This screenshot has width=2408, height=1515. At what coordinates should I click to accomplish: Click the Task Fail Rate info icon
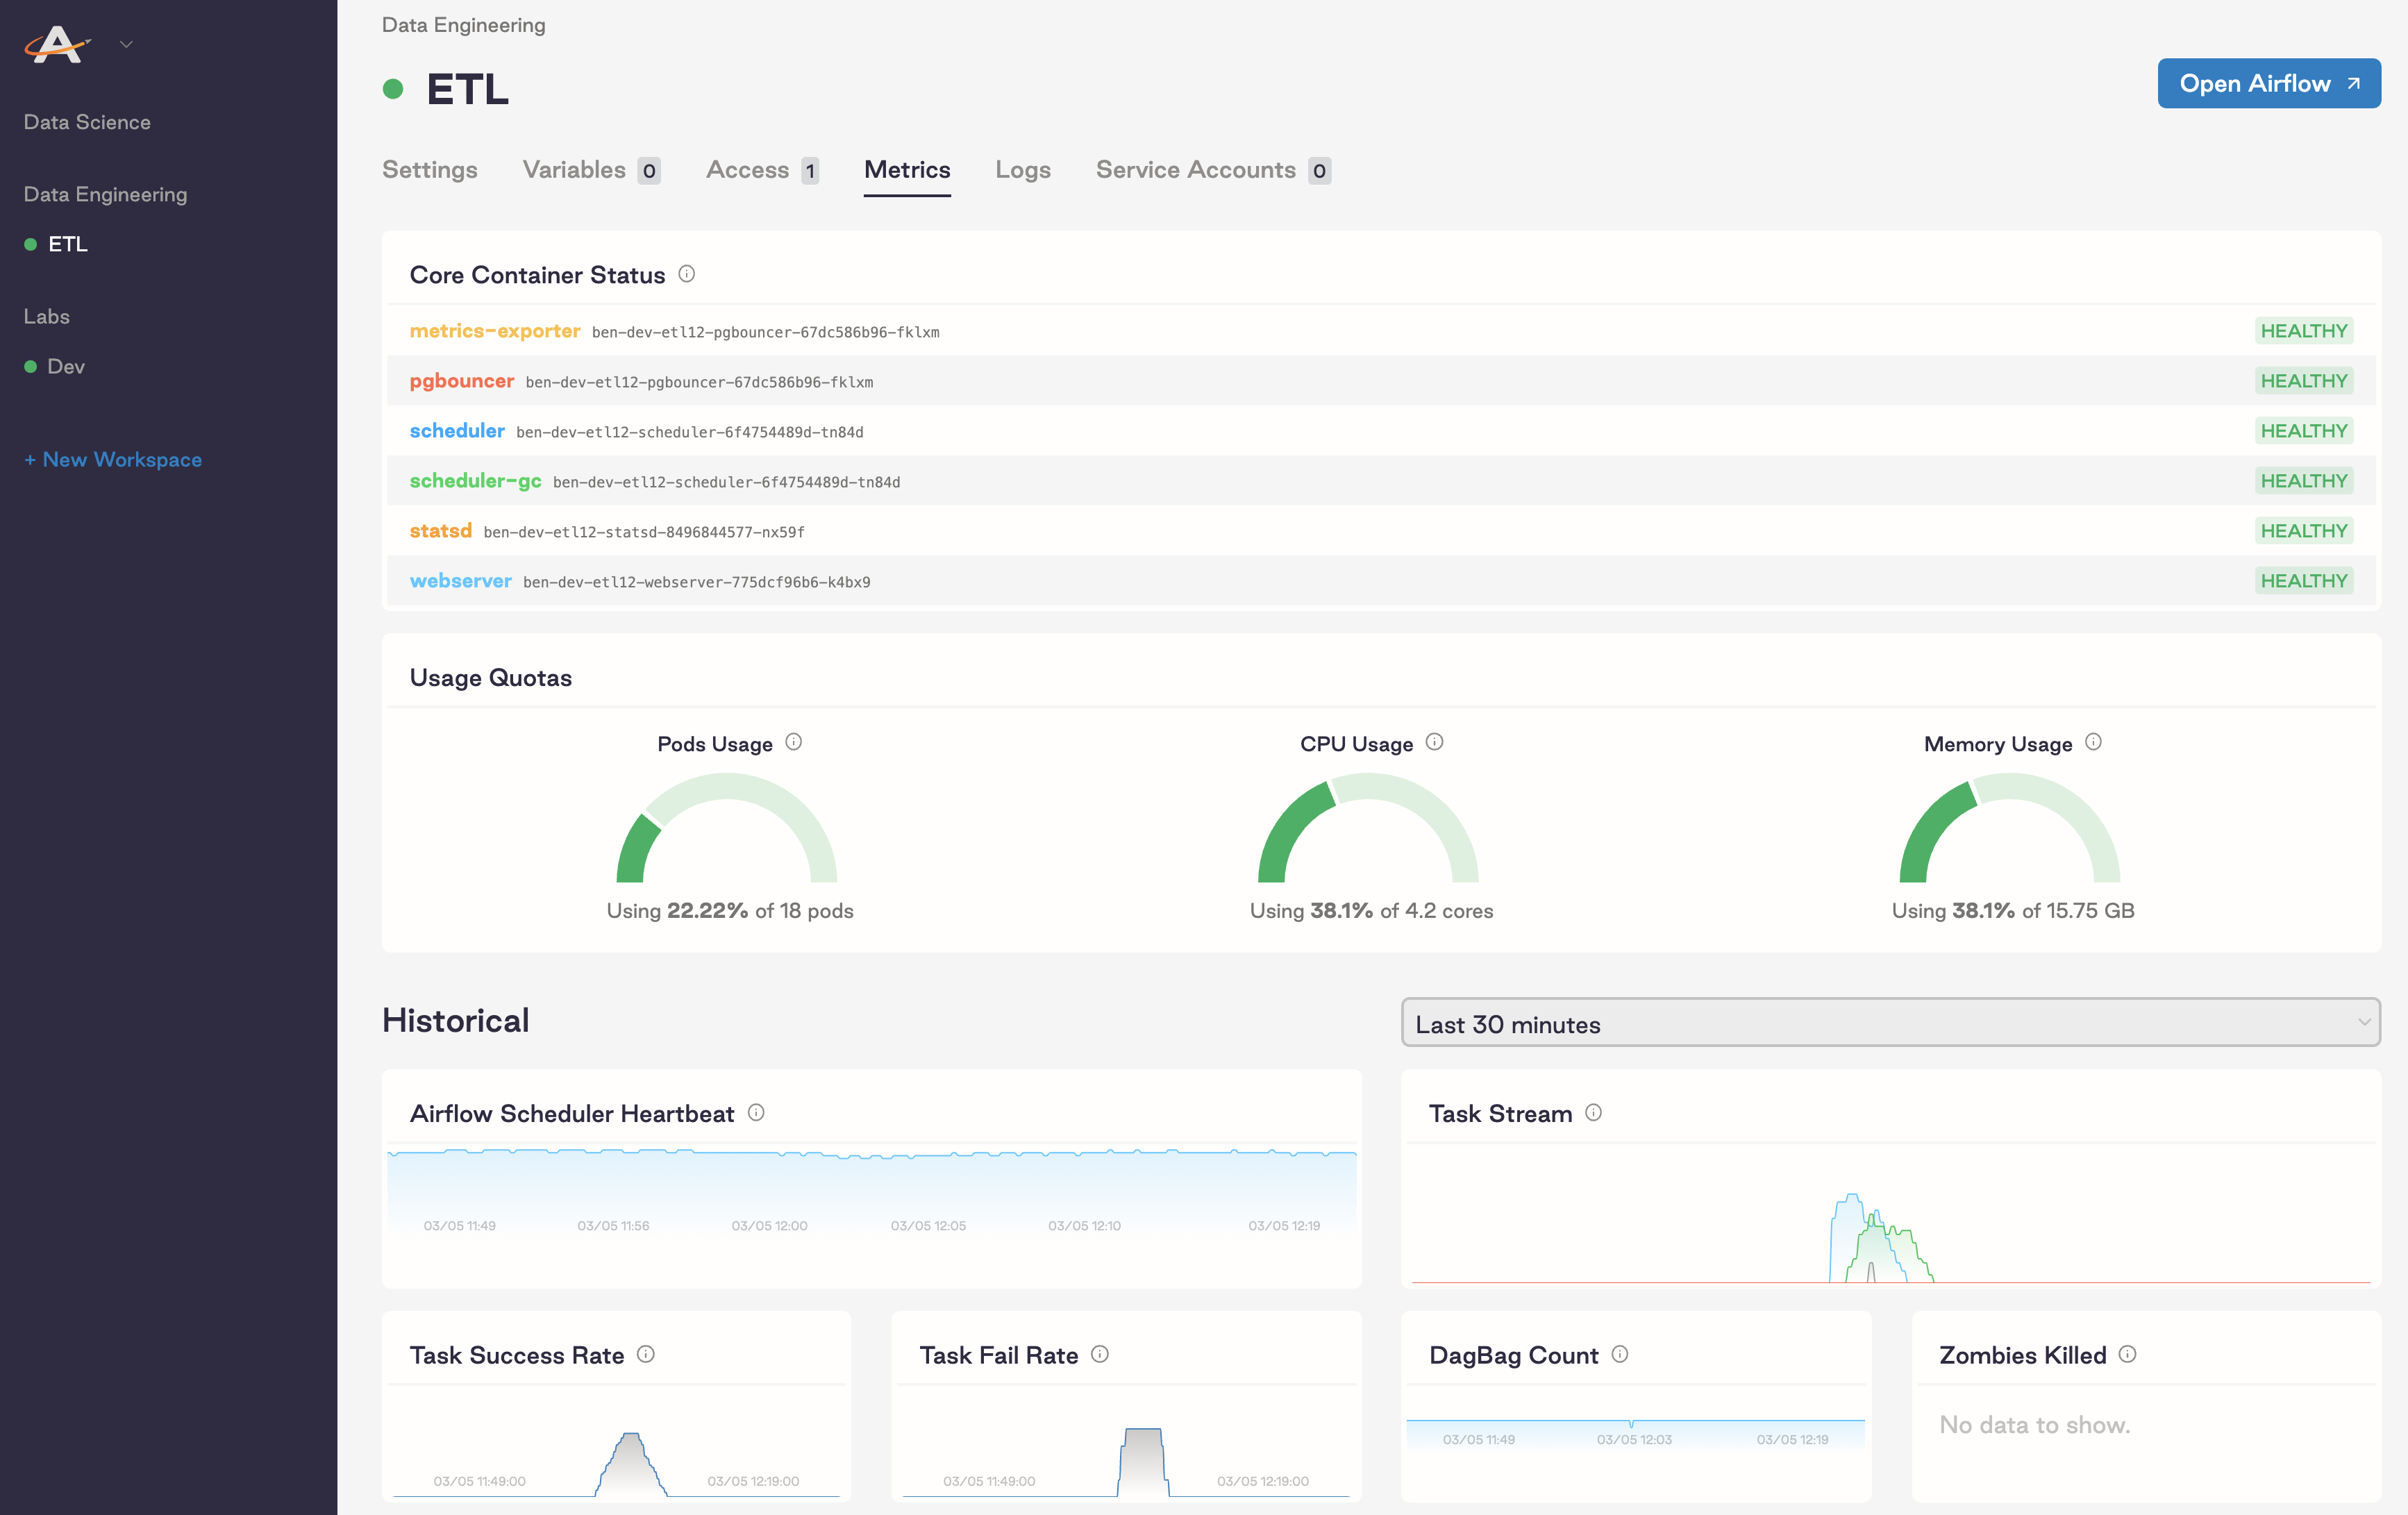(x=1099, y=1355)
